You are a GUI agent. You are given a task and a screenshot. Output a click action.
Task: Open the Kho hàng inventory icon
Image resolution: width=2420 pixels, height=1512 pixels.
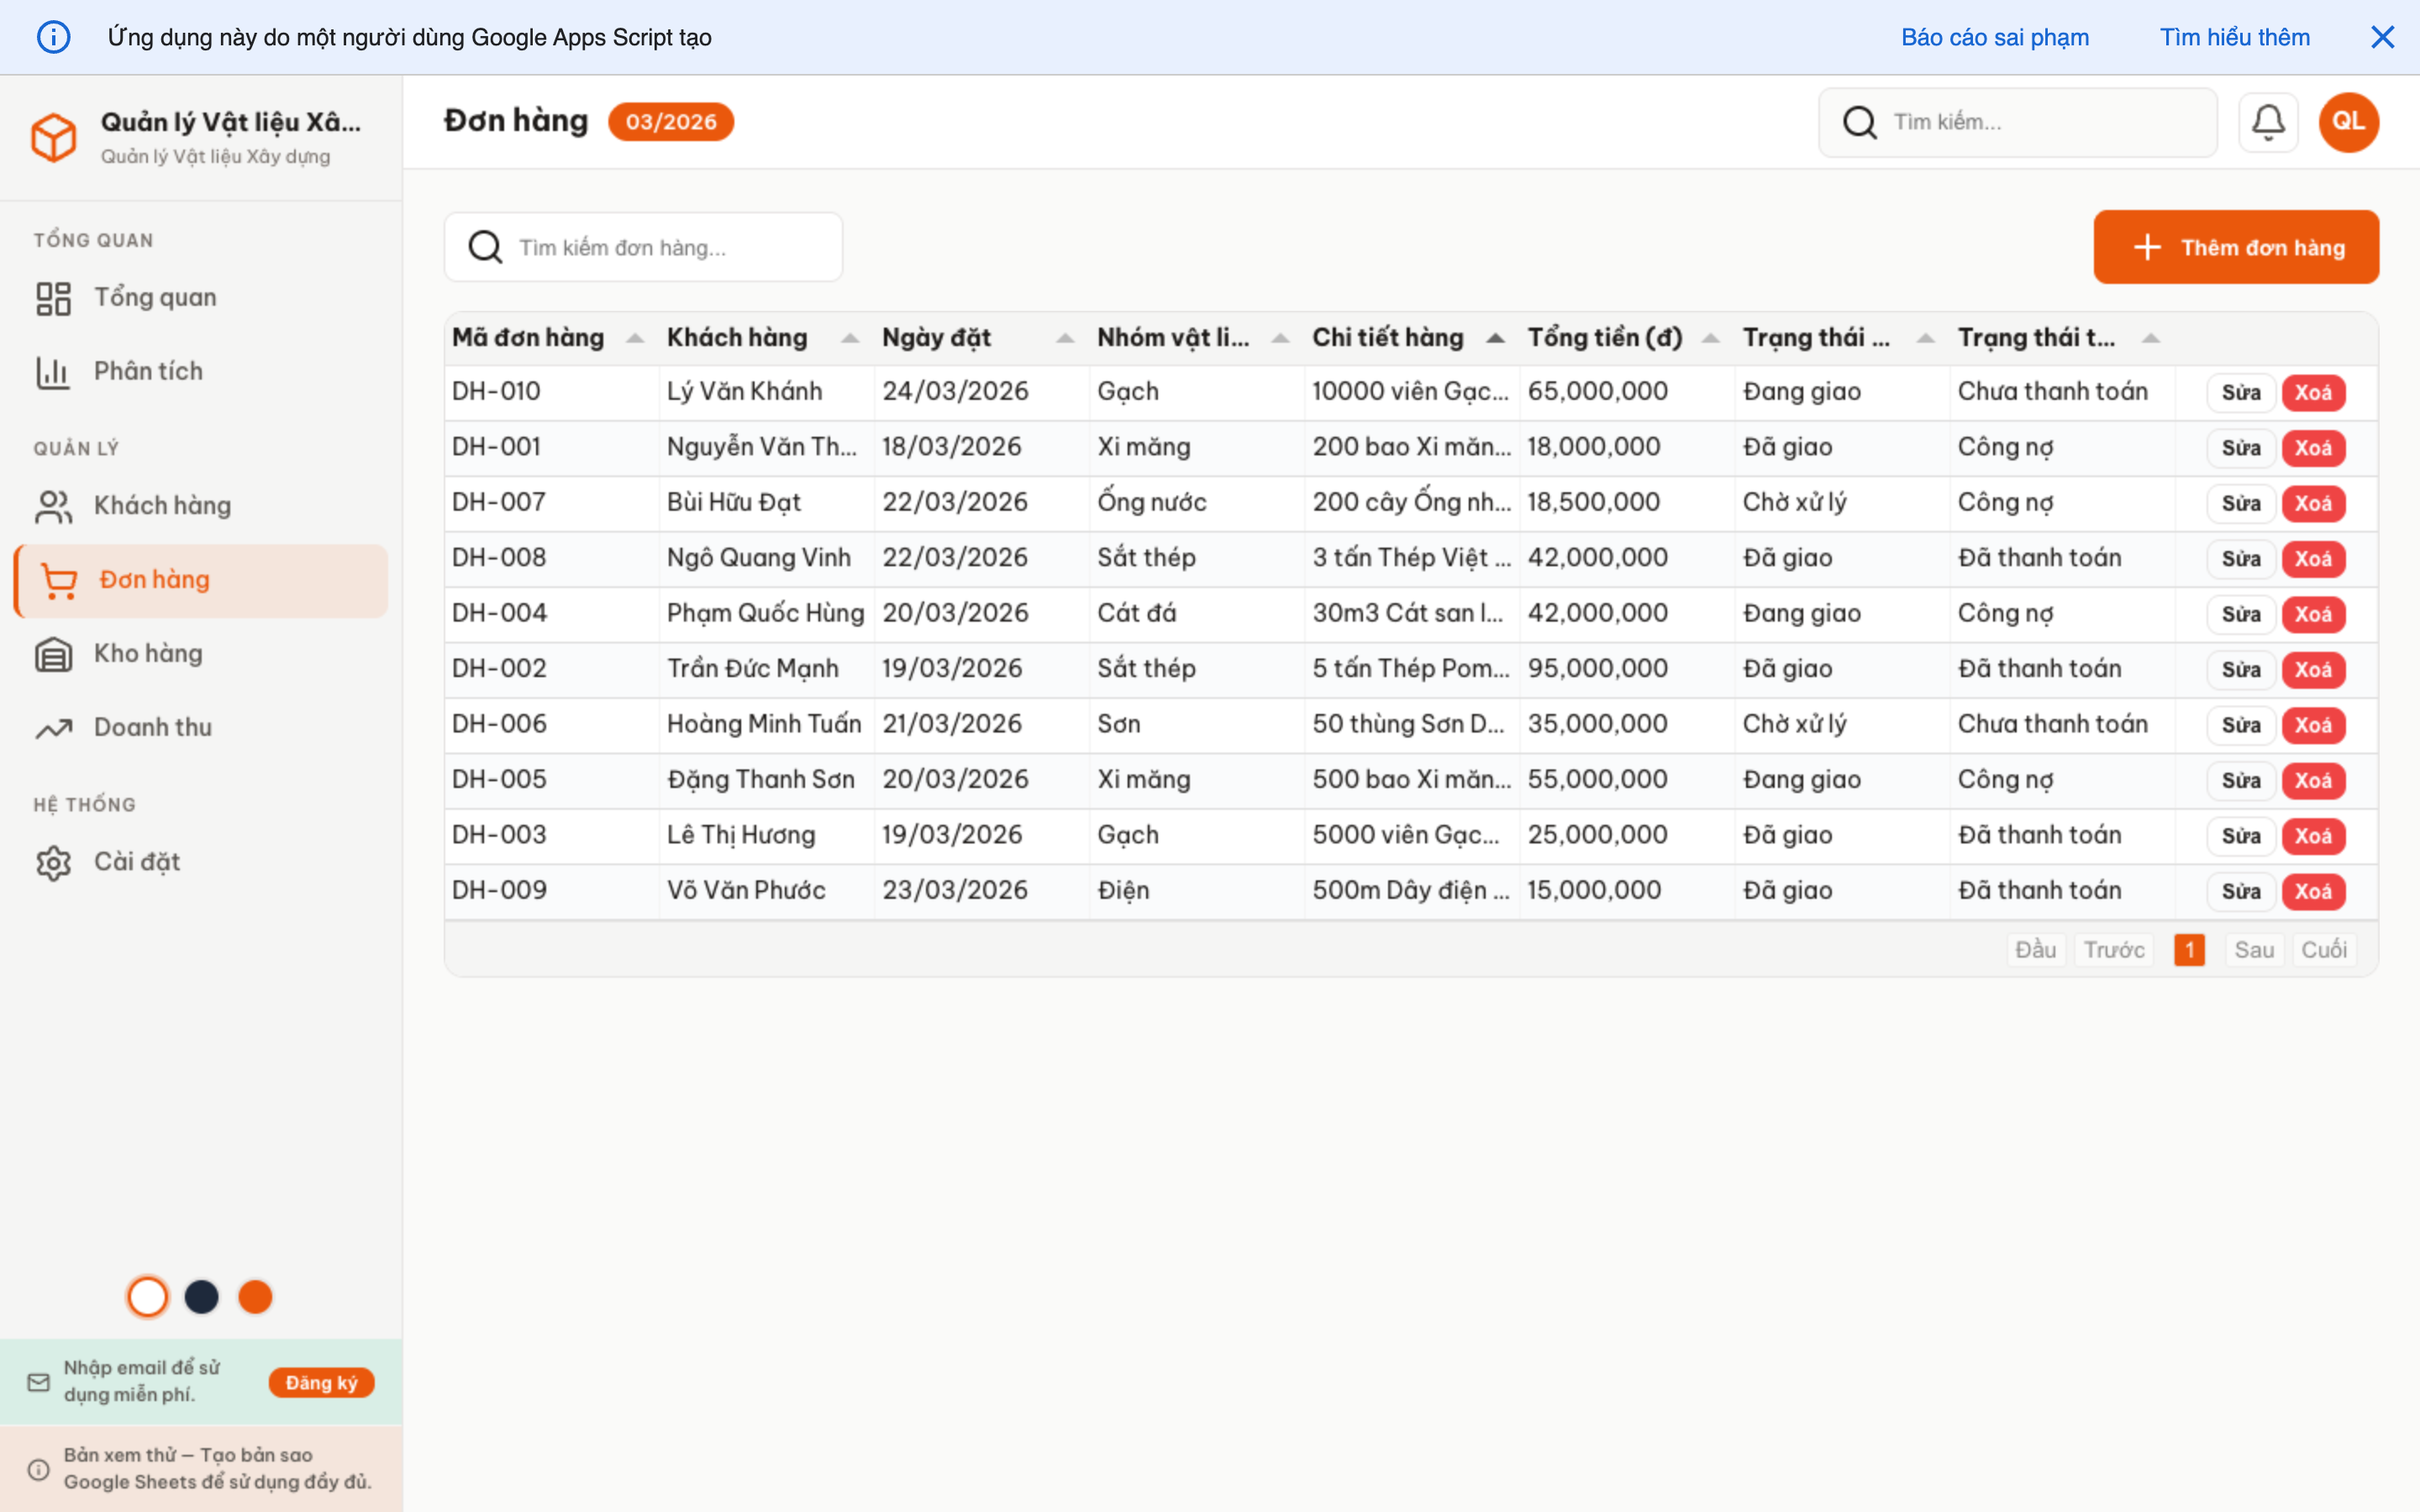53,653
